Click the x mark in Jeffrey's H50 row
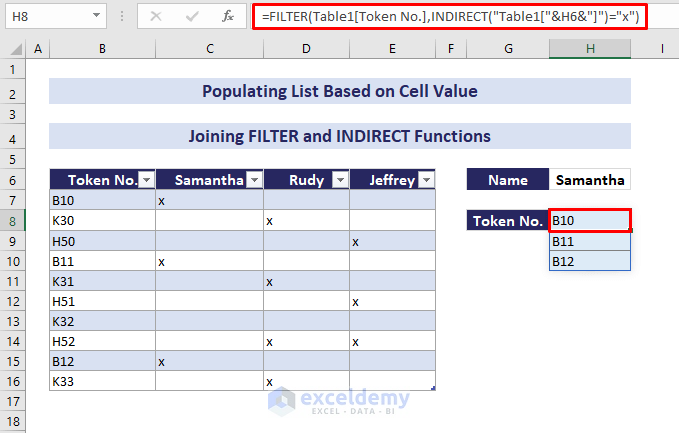 [x=355, y=241]
